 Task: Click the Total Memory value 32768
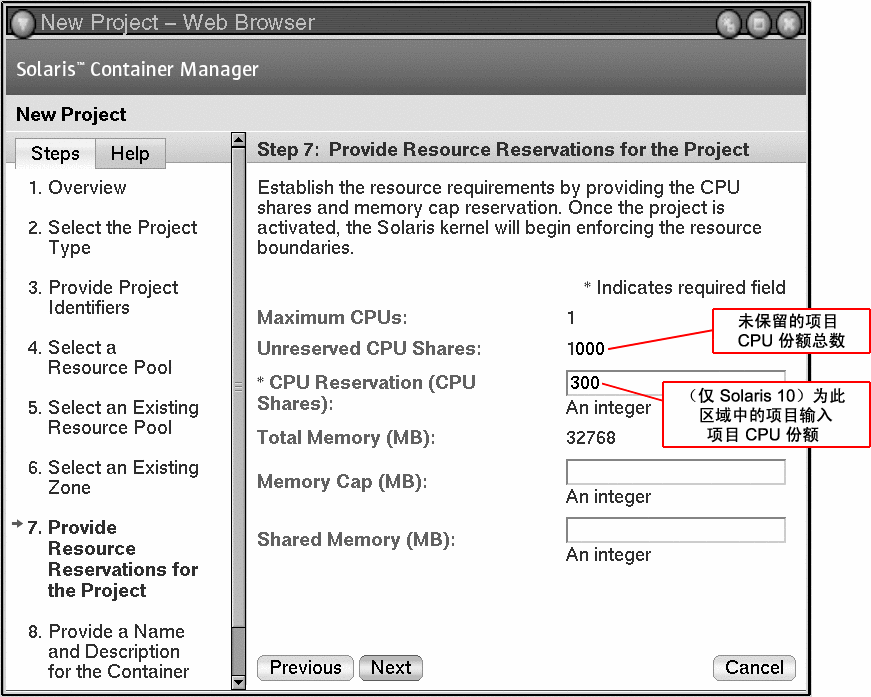tap(590, 438)
